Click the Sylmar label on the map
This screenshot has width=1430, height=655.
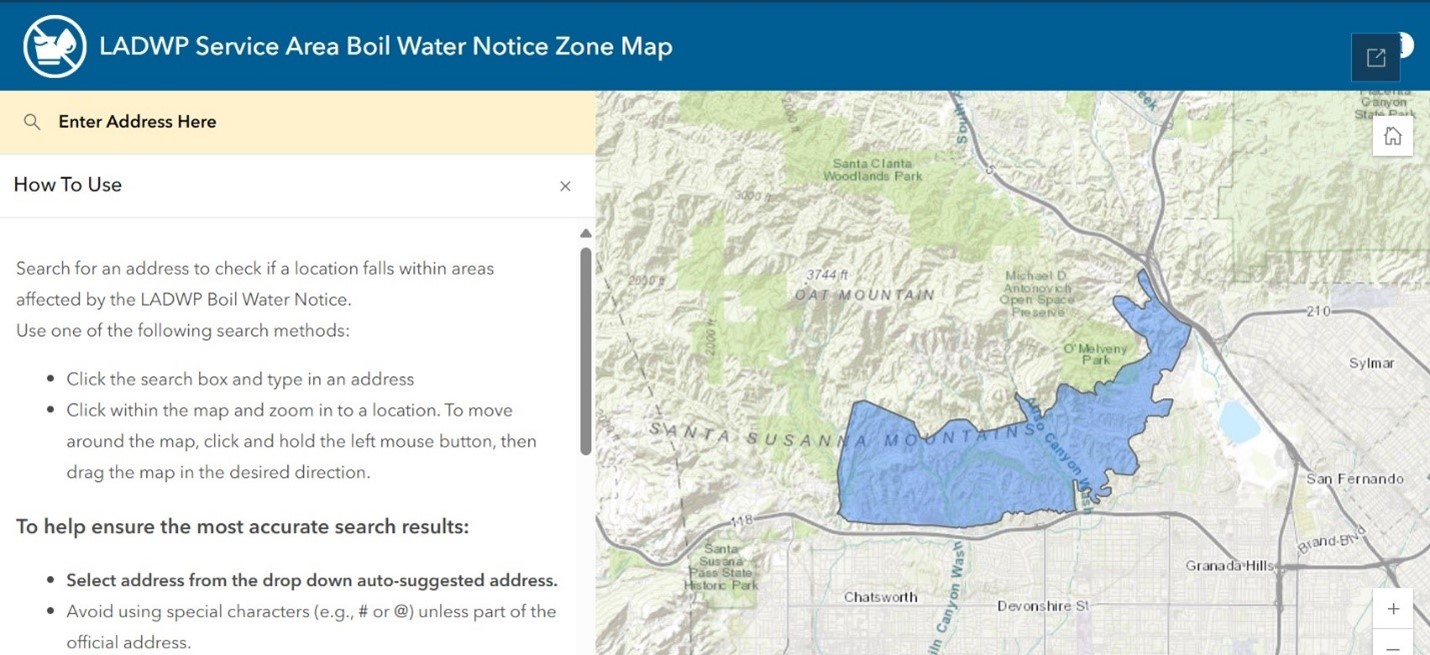[x=1371, y=363]
